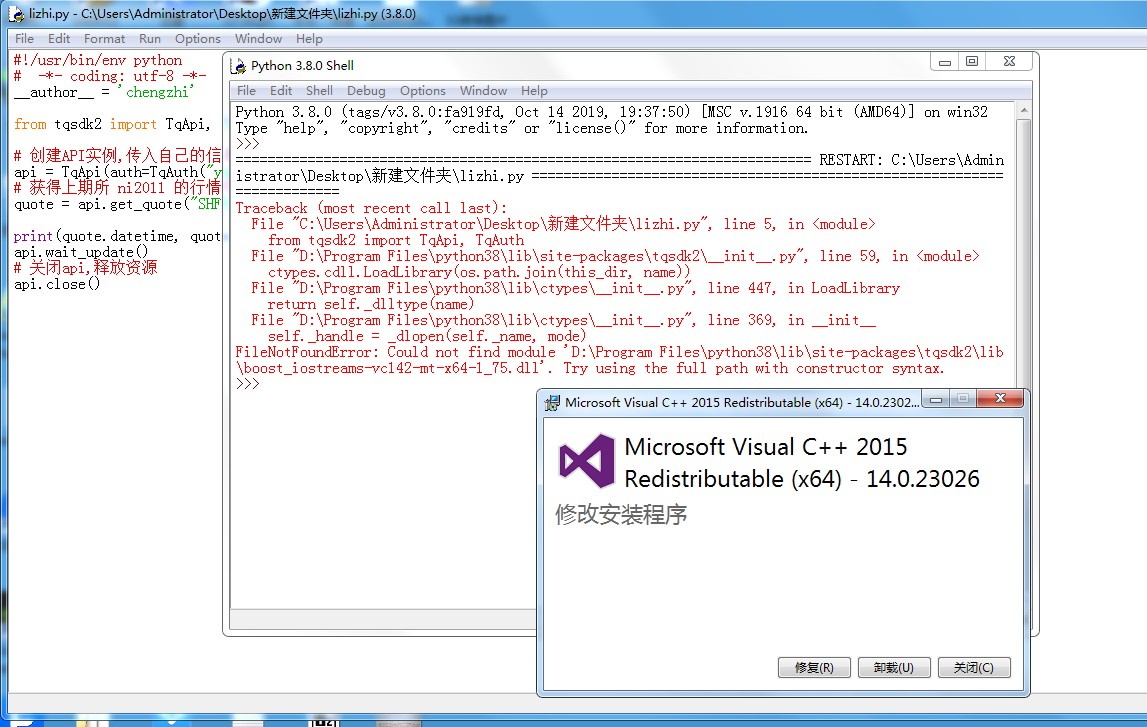Maximize the Python 3.8.0 Shell window
1147x727 pixels.
coord(971,61)
